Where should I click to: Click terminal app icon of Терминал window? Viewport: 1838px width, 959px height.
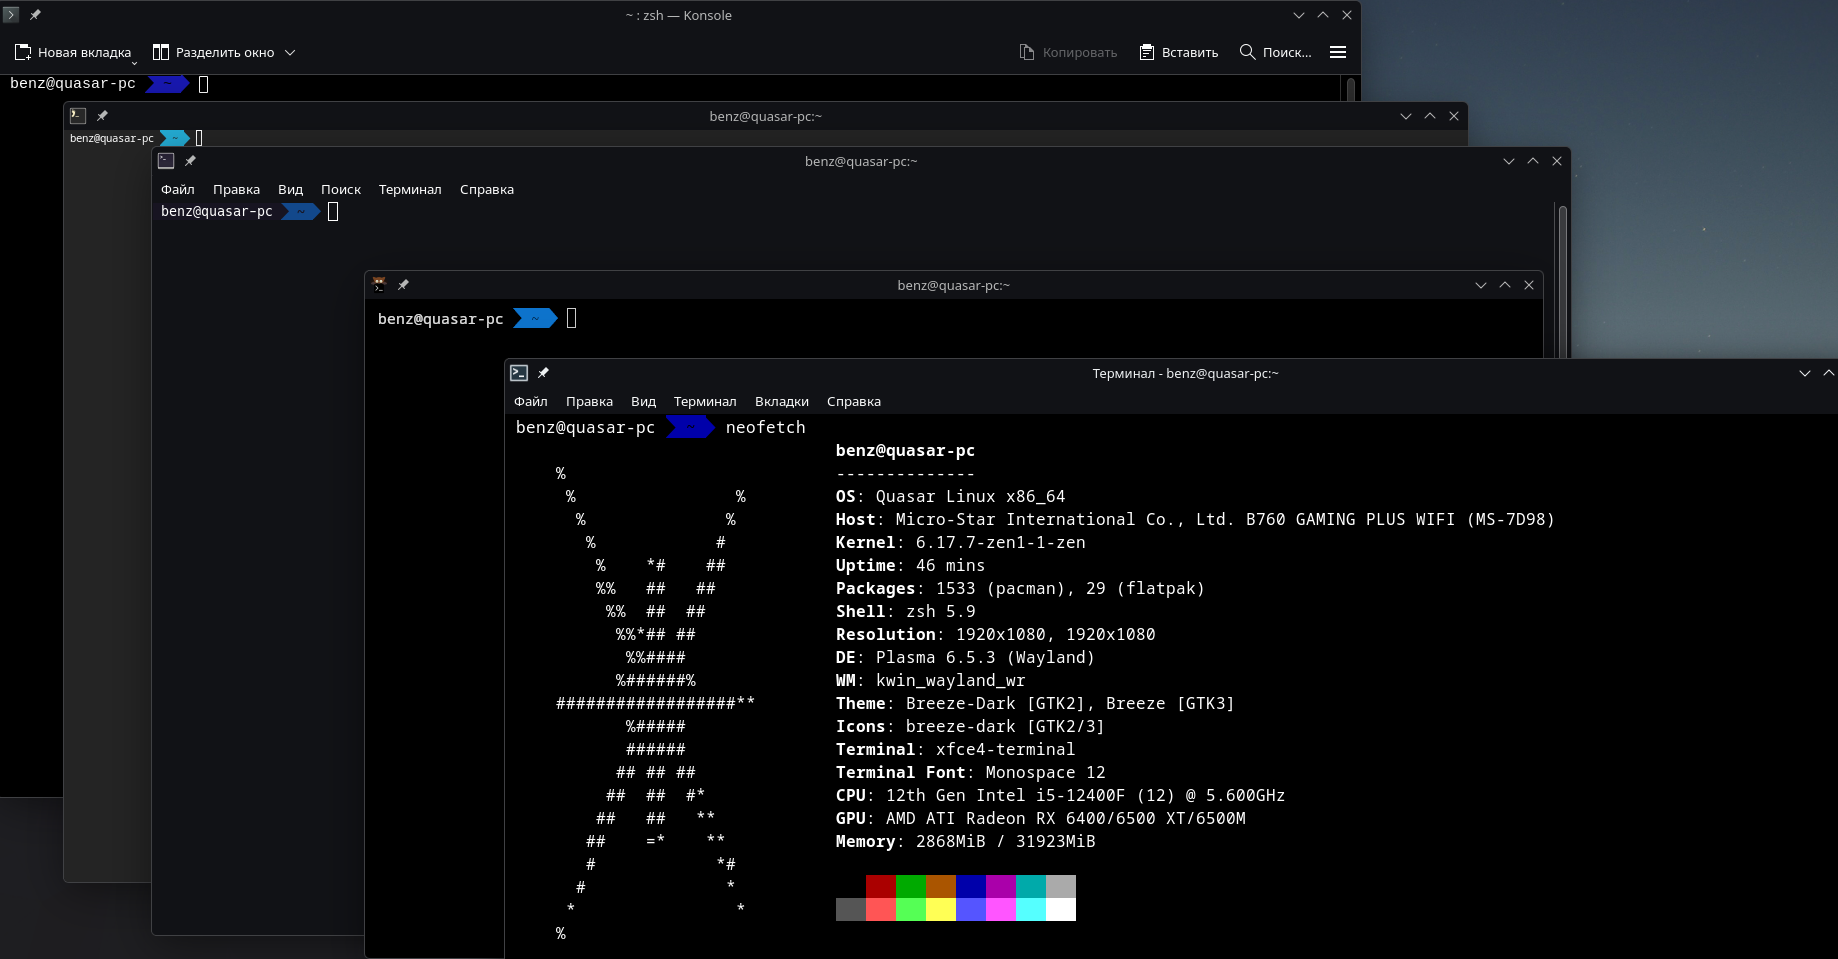[x=519, y=373]
